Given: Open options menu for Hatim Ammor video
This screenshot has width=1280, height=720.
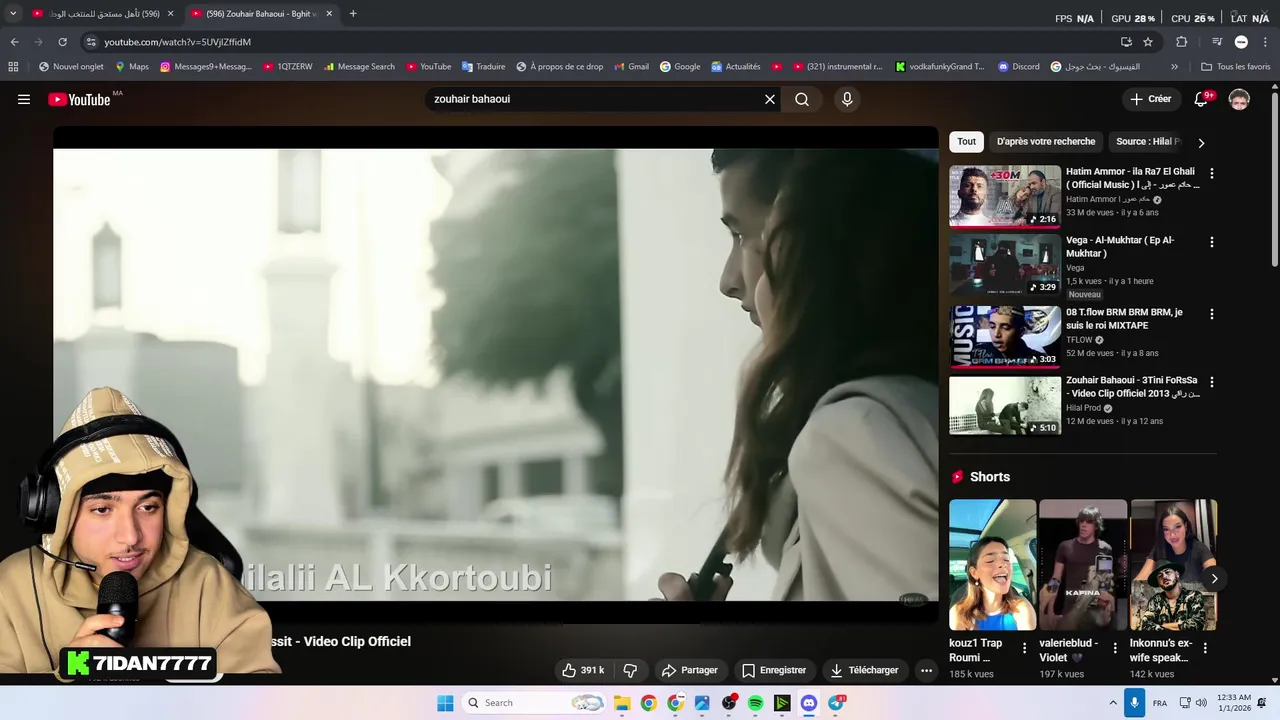Looking at the screenshot, I should 1212,173.
